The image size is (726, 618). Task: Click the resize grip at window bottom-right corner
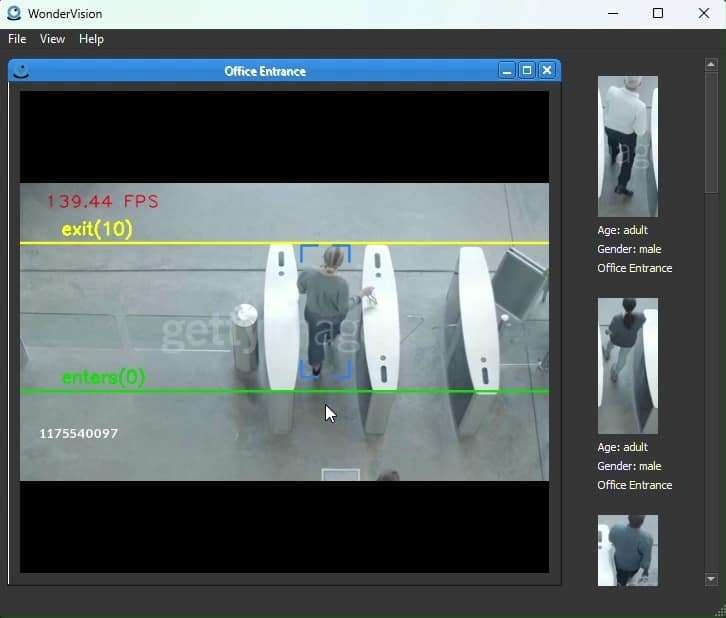point(720,611)
